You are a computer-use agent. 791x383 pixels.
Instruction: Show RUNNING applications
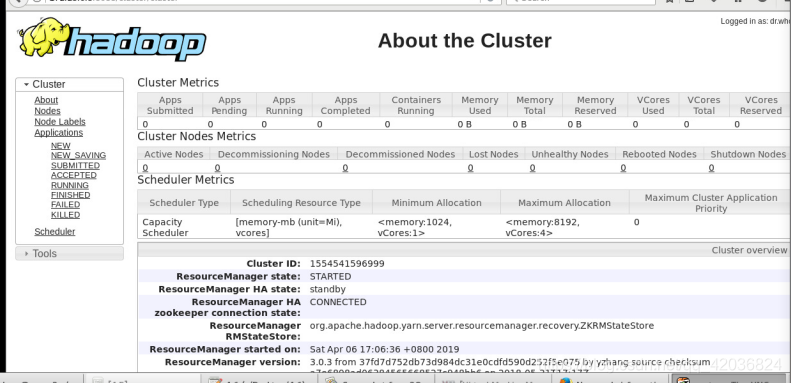[70, 185]
